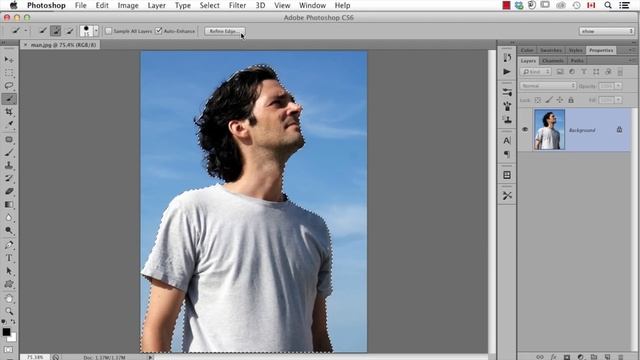Screen dimensions: 640x360
Task: Click the Background layer thumbnail
Action: click(x=549, y=129)
